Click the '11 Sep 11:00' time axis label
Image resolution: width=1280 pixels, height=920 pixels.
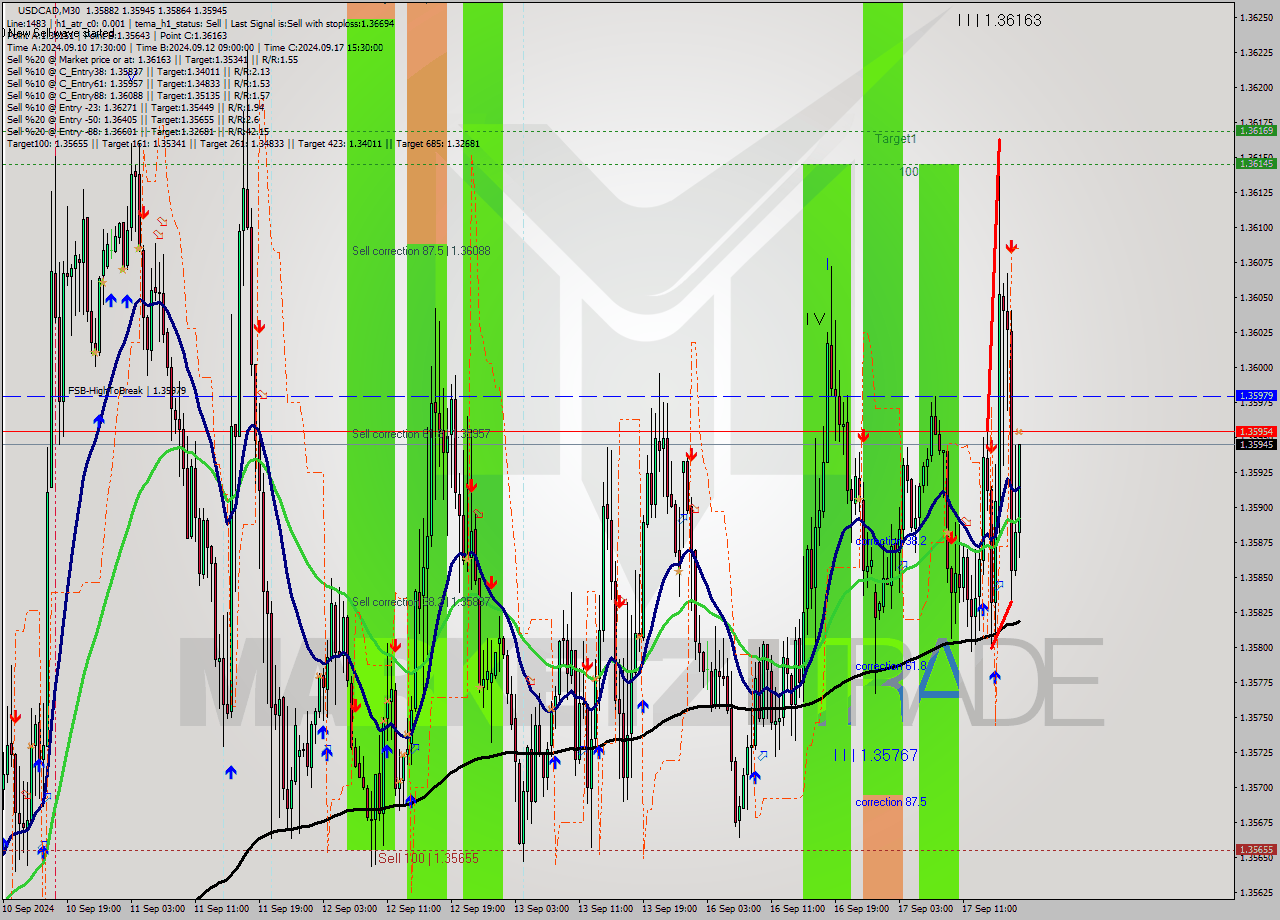click(223, 909)
